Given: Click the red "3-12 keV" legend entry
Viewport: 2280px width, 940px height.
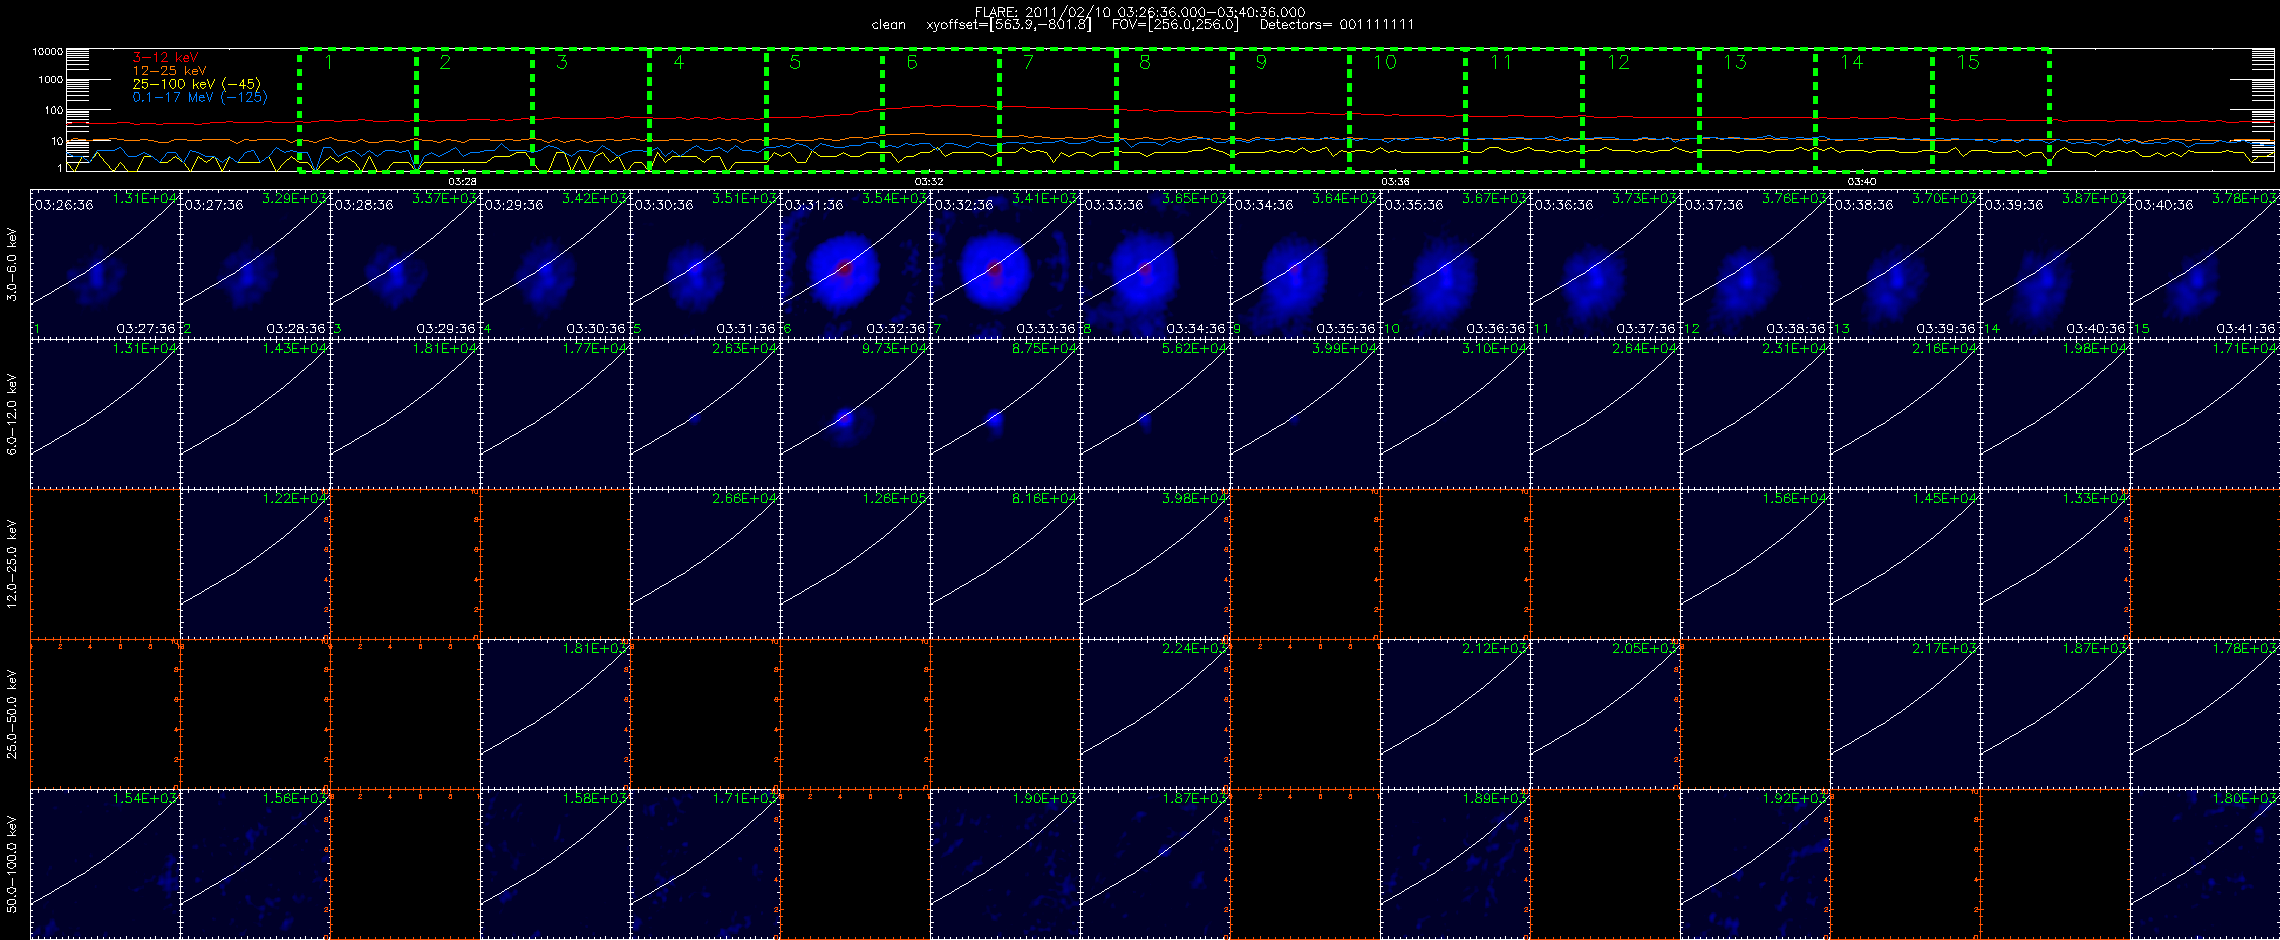Looking at the screenshot, I should click(x=165, y=58).
